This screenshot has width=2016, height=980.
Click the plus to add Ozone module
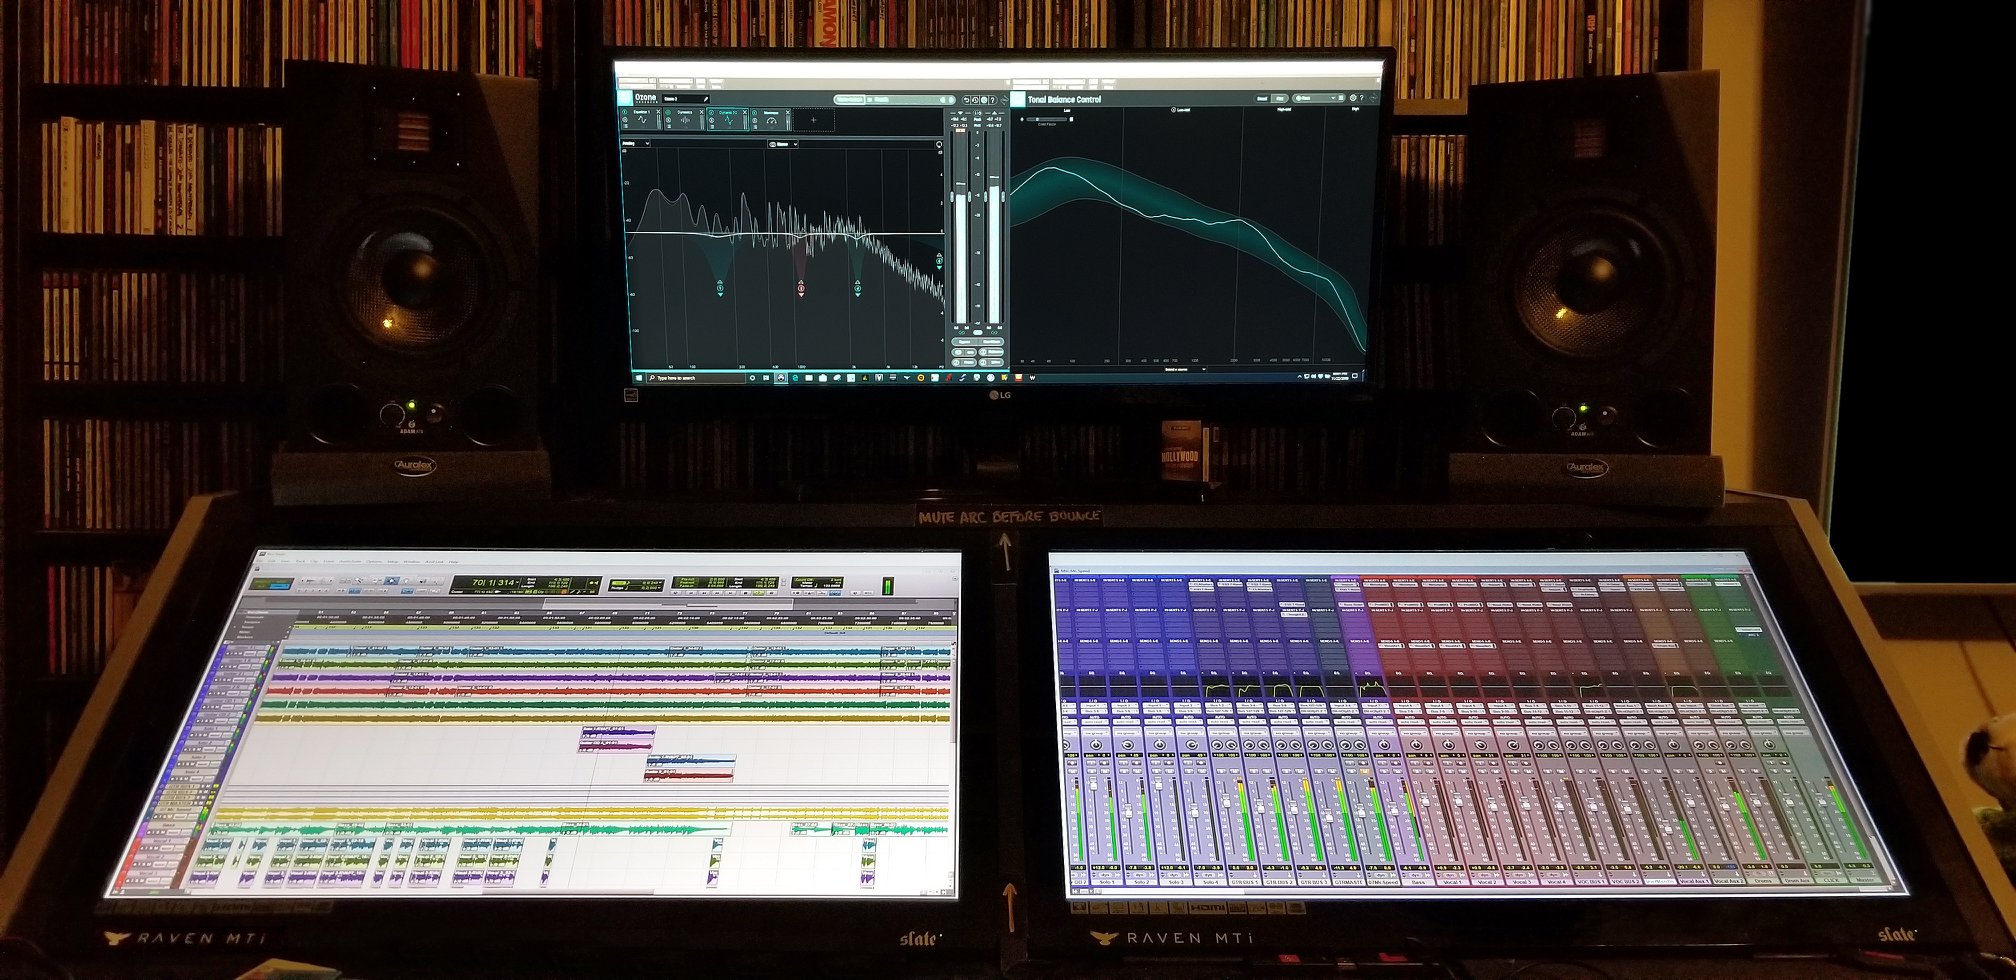click(x=813, y=120)
